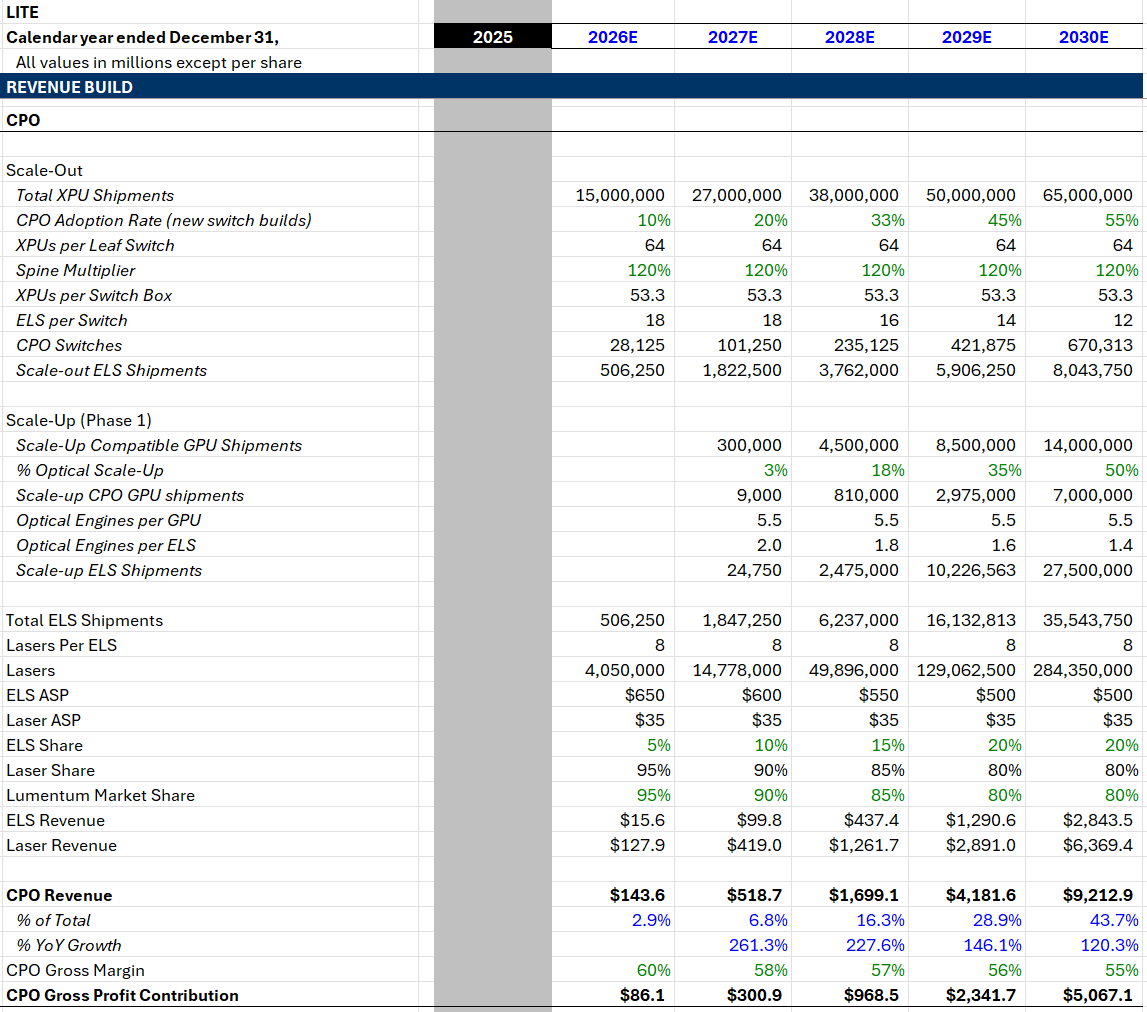Click the XPUs per Leaf Switch label
The height and width of the screenshot is (1012, 1147).
pos(95,245)
